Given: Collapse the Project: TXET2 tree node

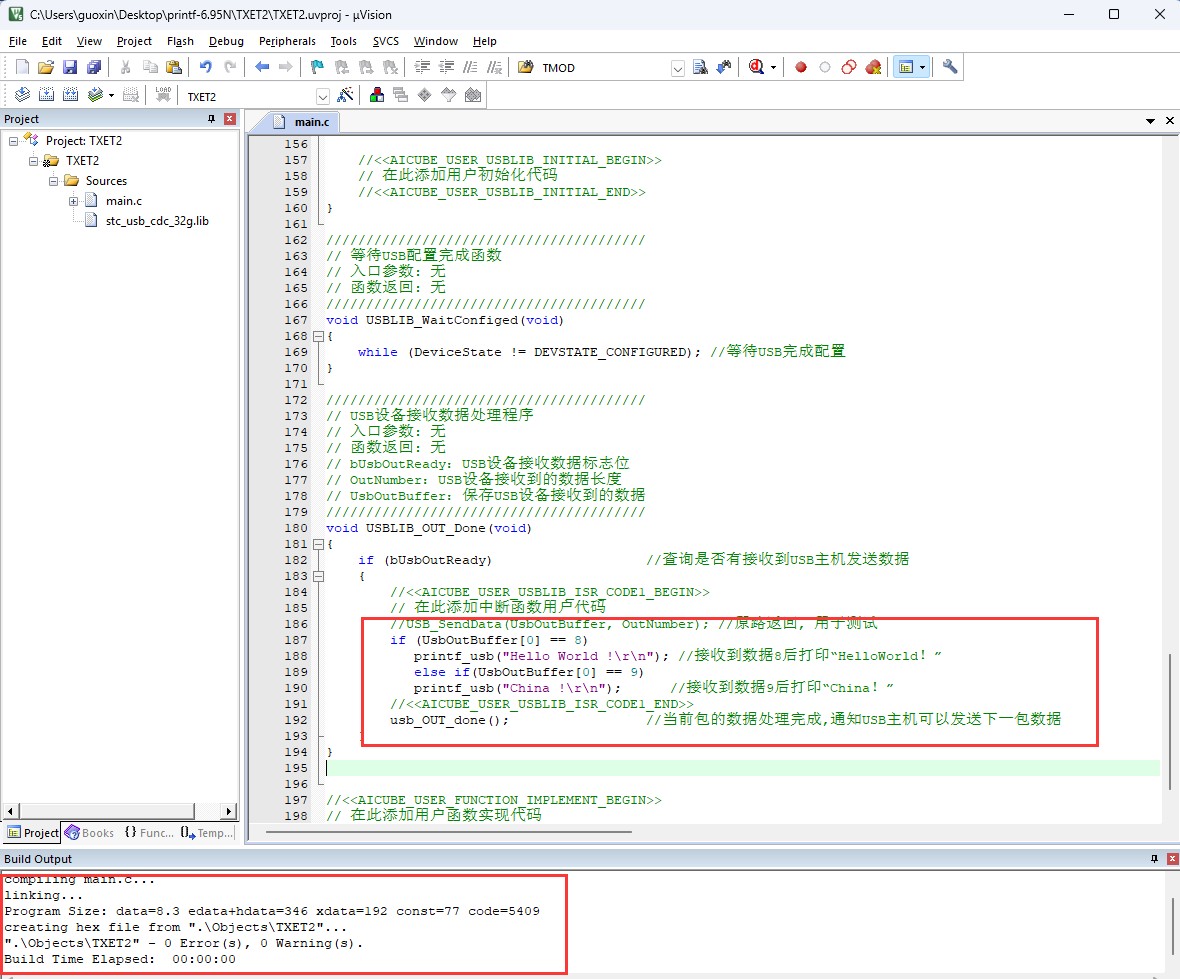Looking at the screenshot, I should [x=13, y=141].
